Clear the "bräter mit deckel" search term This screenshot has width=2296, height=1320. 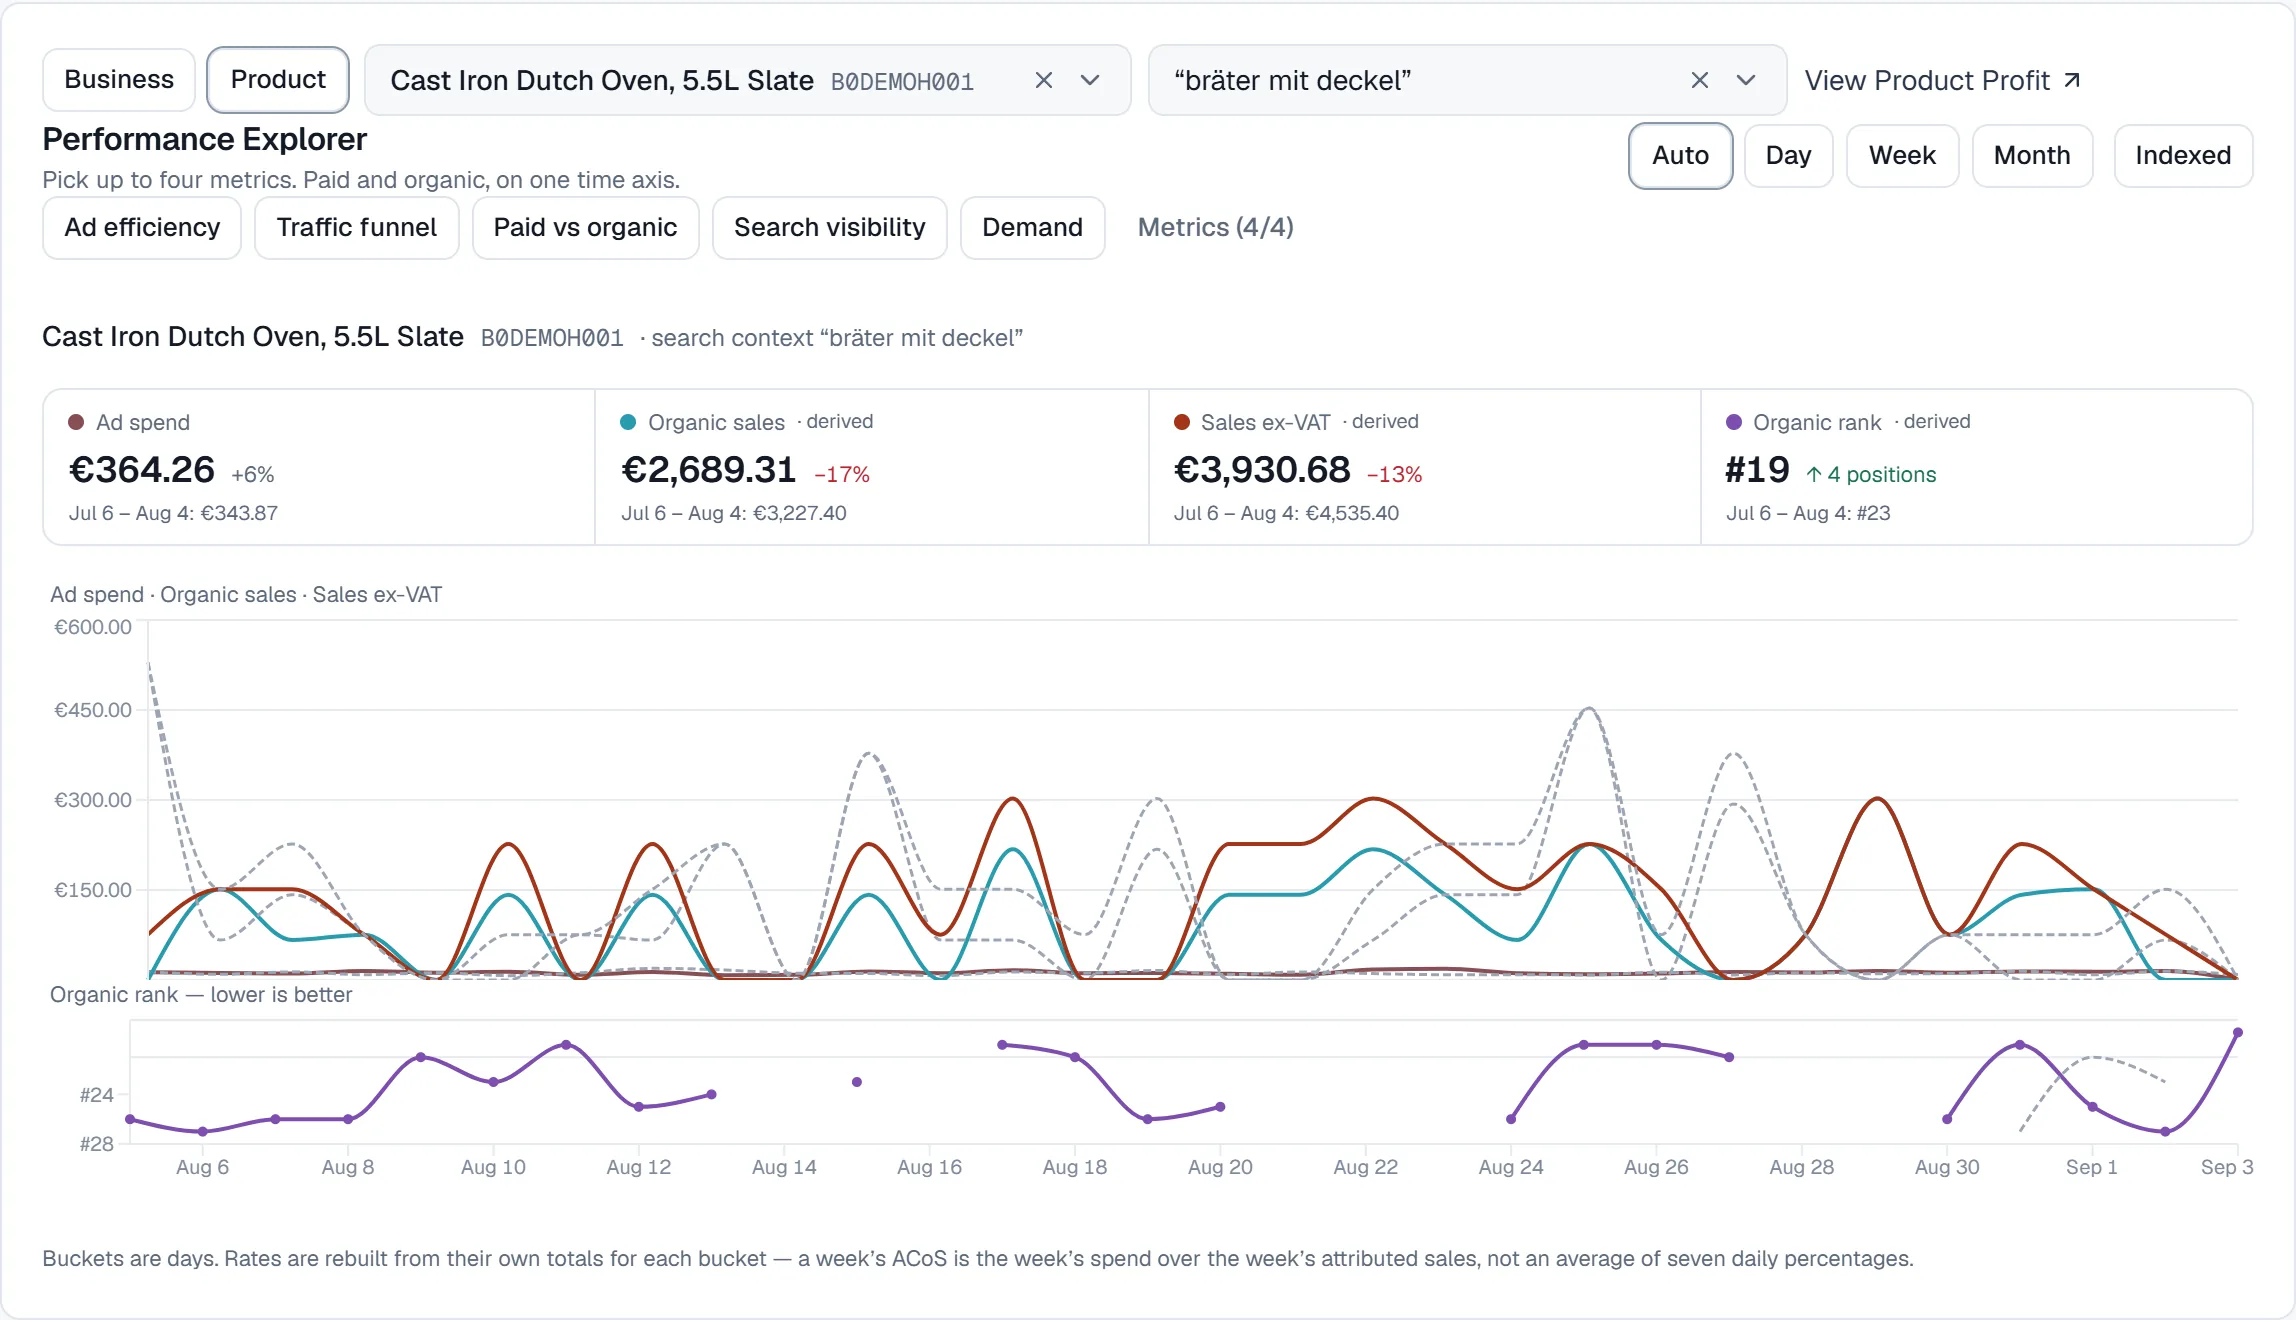click(1699, 80)
